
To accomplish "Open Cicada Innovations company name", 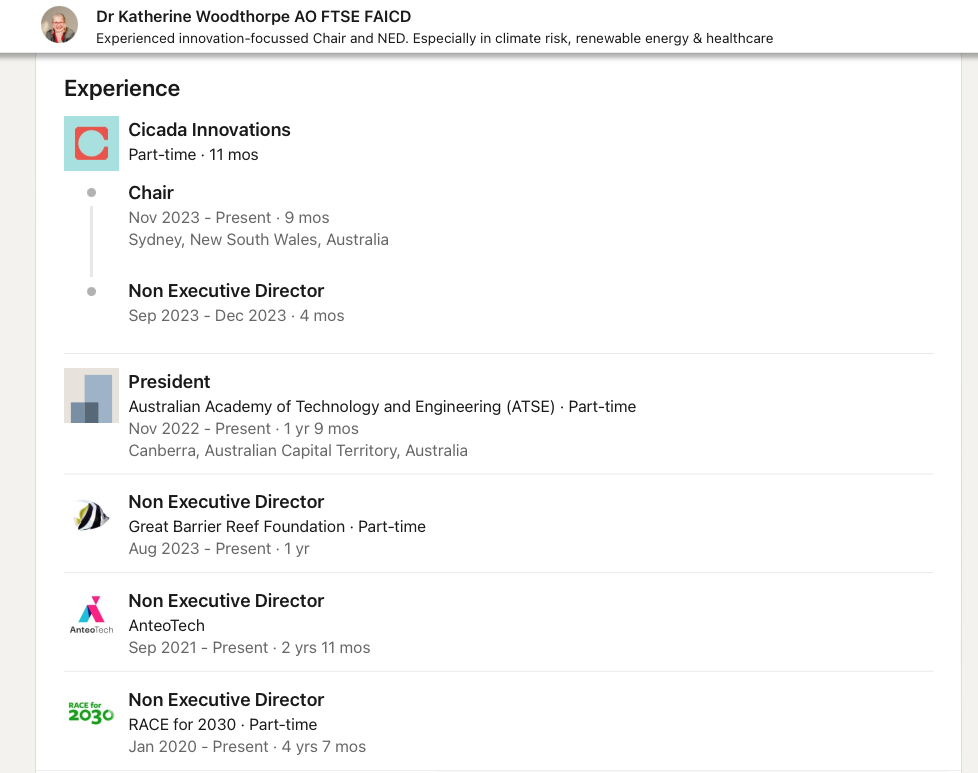I will point(210,130).
